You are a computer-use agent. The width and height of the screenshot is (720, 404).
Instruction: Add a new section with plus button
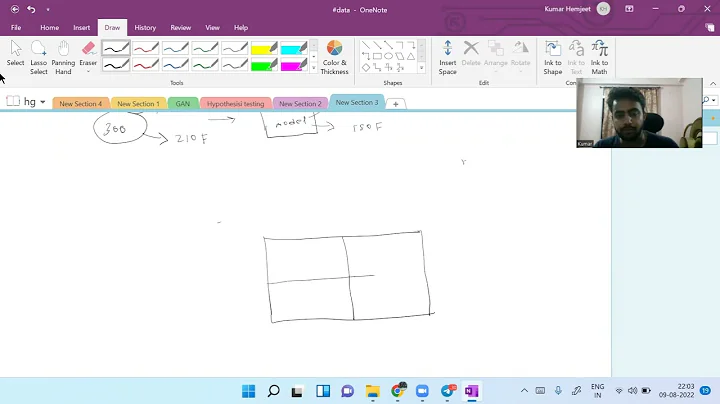tap(395, 104)
